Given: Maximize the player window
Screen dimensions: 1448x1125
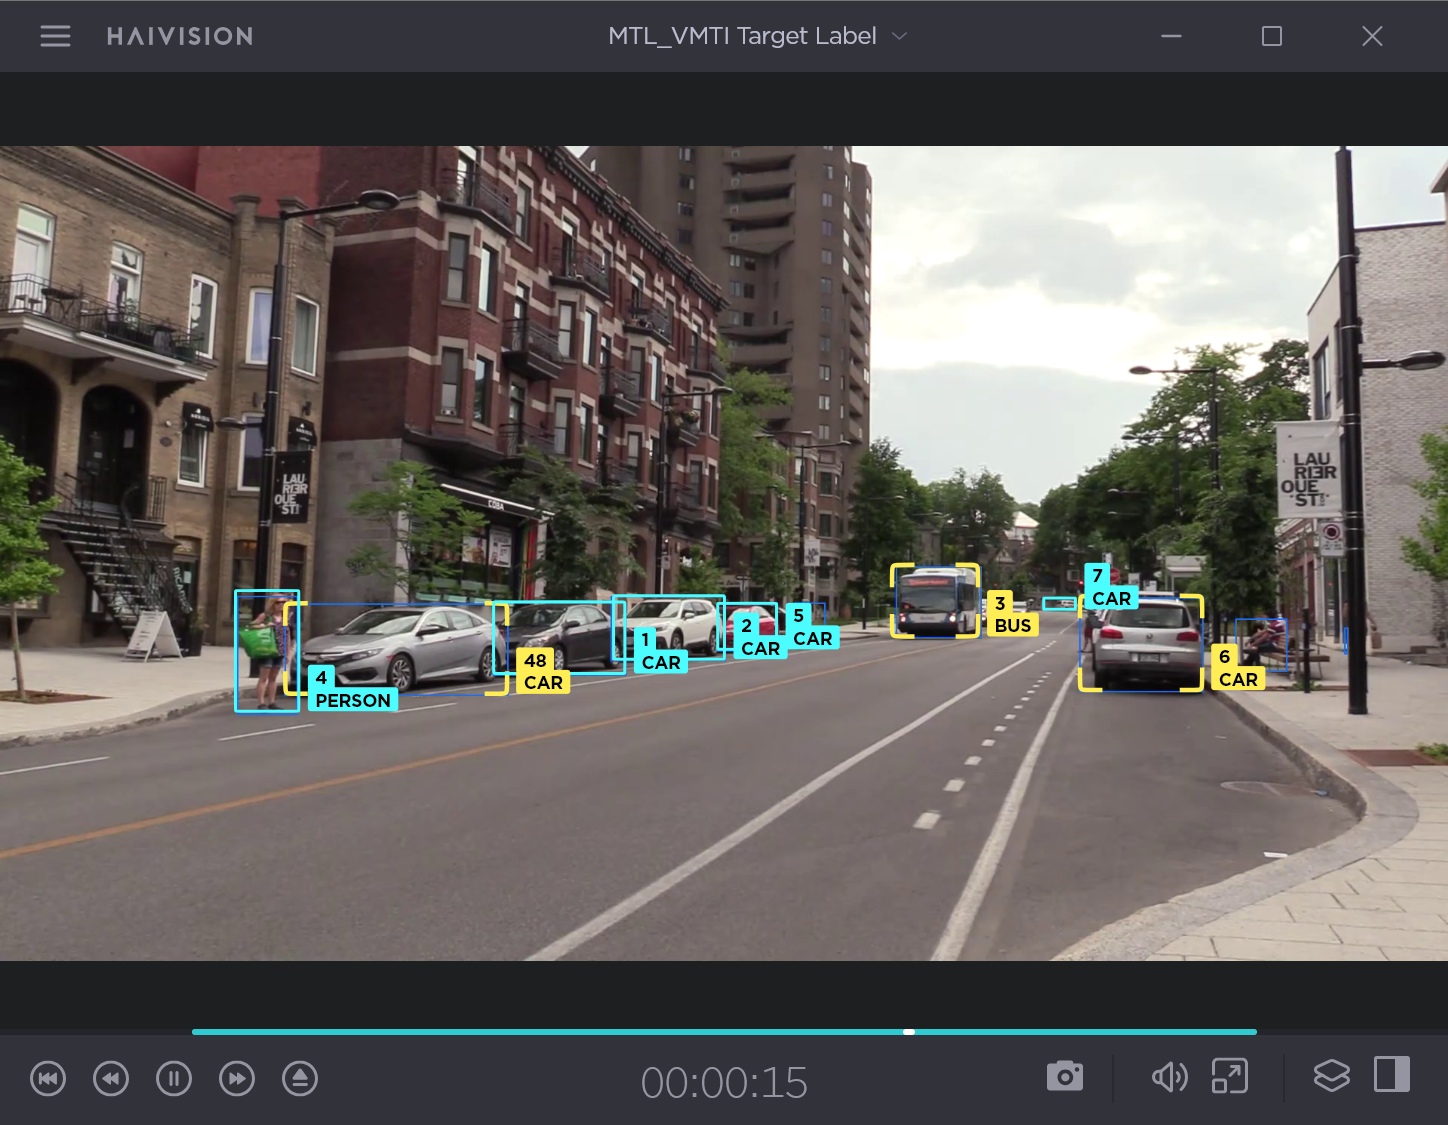Looking at the screenshot, I should click(1272, 36).
